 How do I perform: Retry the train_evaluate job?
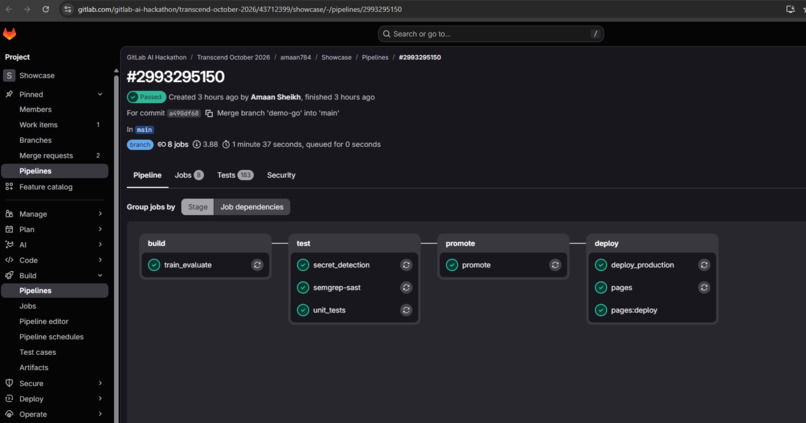coord(257,265)
